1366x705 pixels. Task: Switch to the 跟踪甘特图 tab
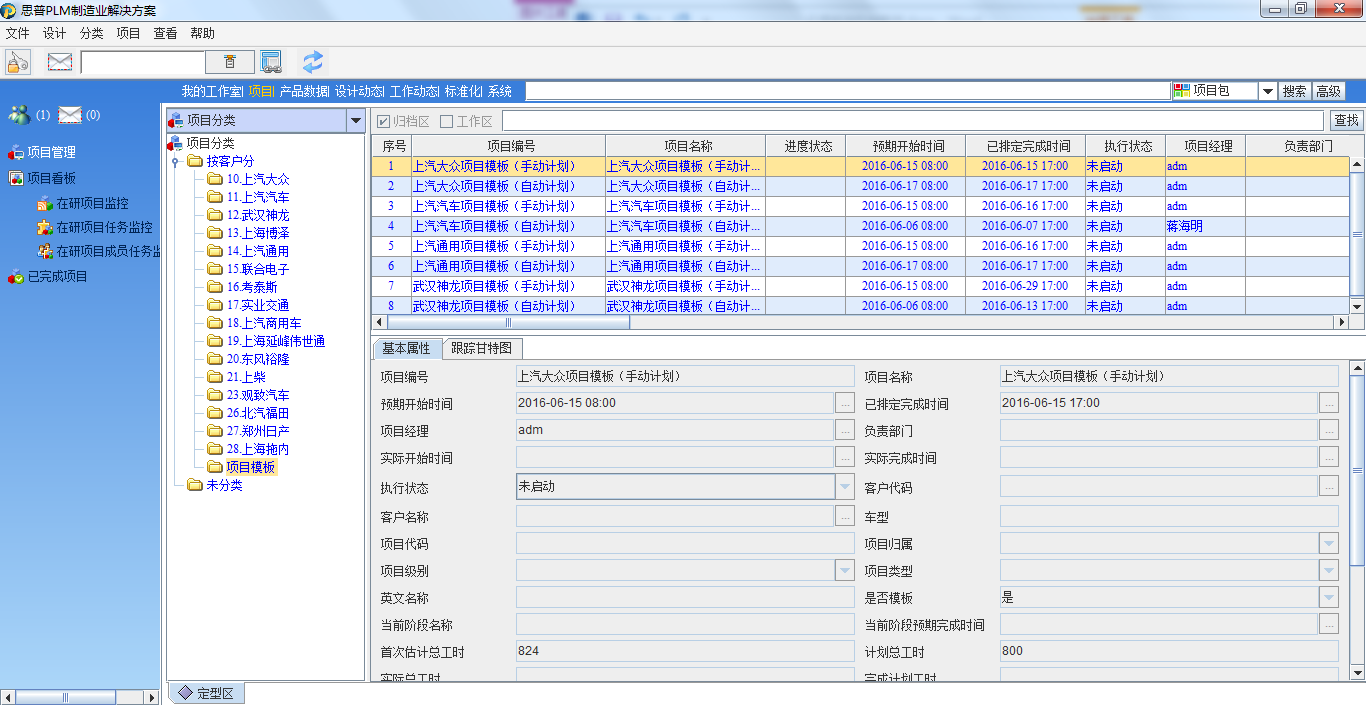point(481,349)
